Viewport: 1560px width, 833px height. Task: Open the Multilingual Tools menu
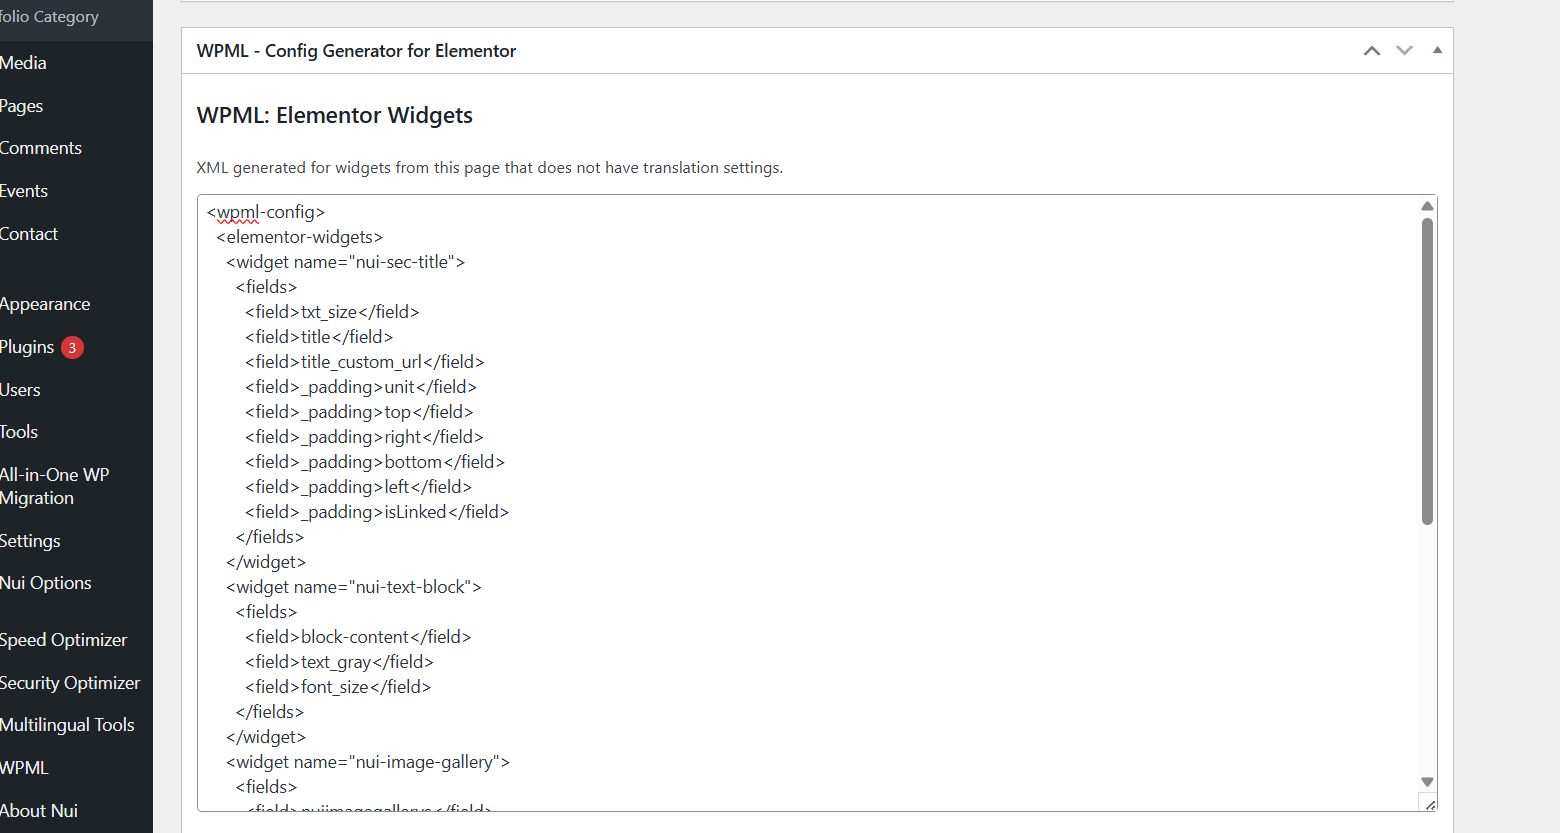(67, 725)
